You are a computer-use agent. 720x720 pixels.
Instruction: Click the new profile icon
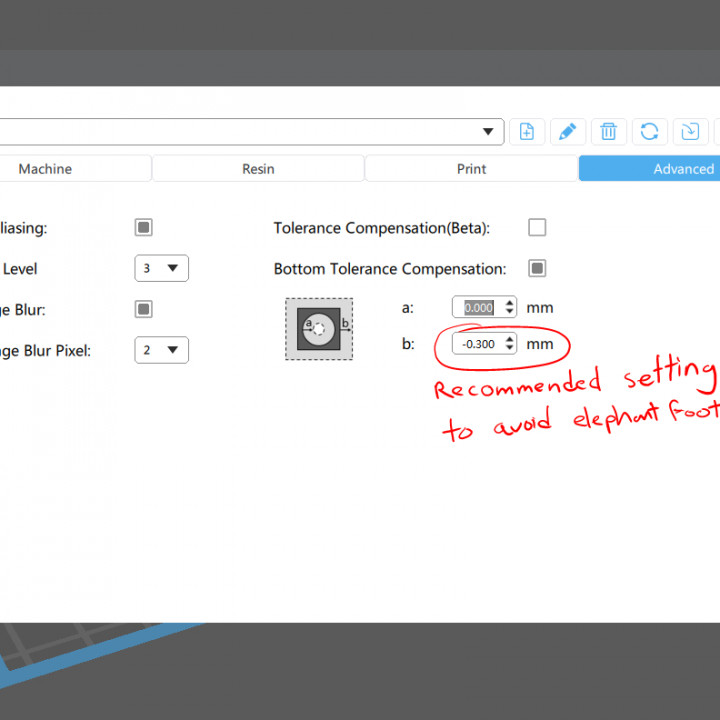527,132
